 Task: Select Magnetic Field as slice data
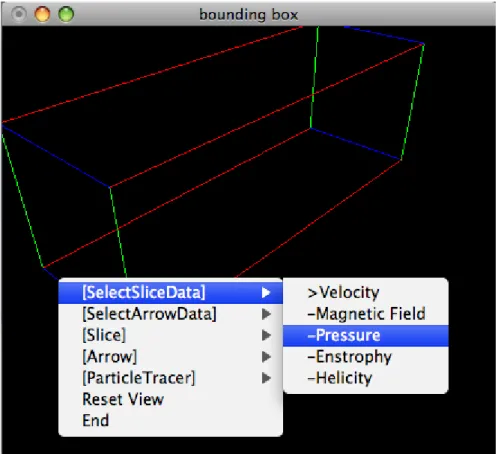[366, 314]
